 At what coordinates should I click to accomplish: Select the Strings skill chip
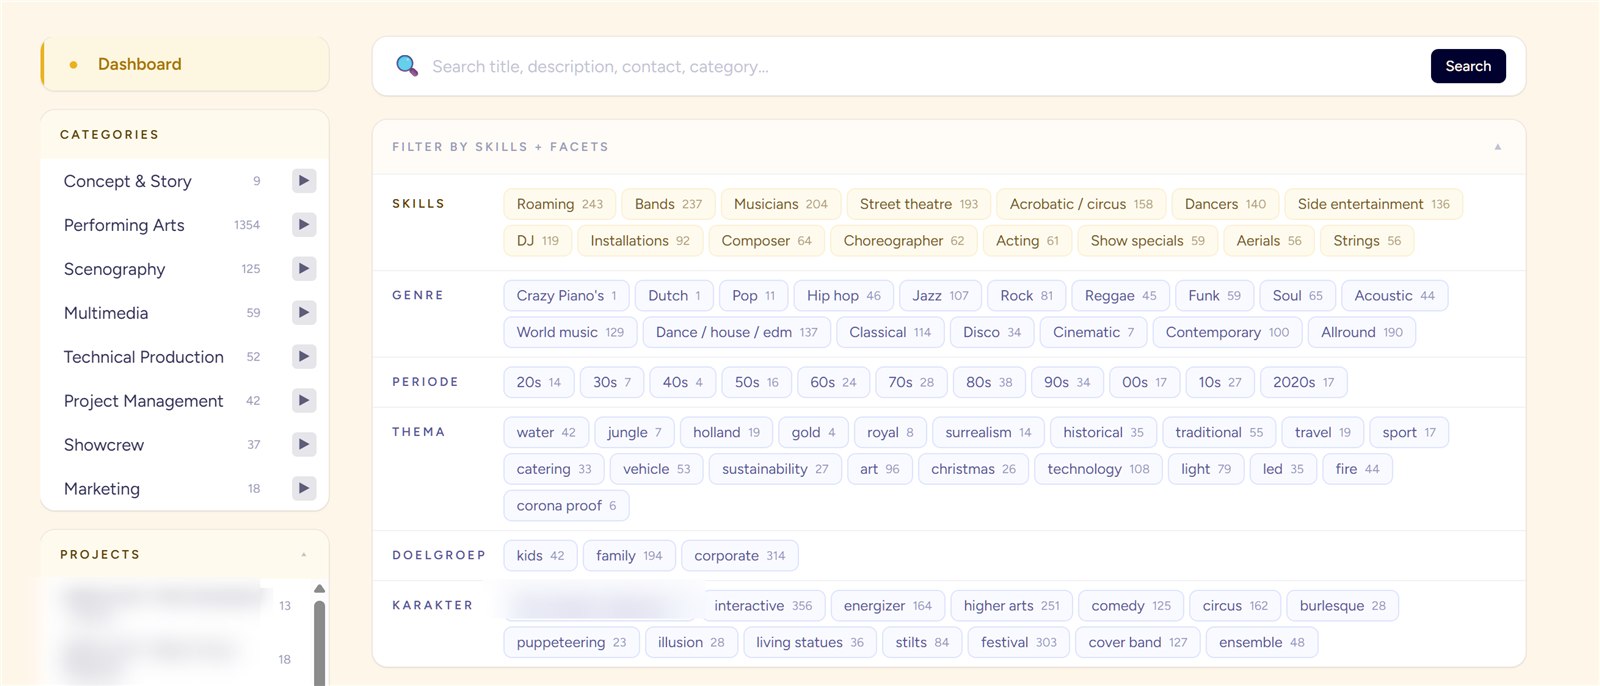[x=1367, y=241]
